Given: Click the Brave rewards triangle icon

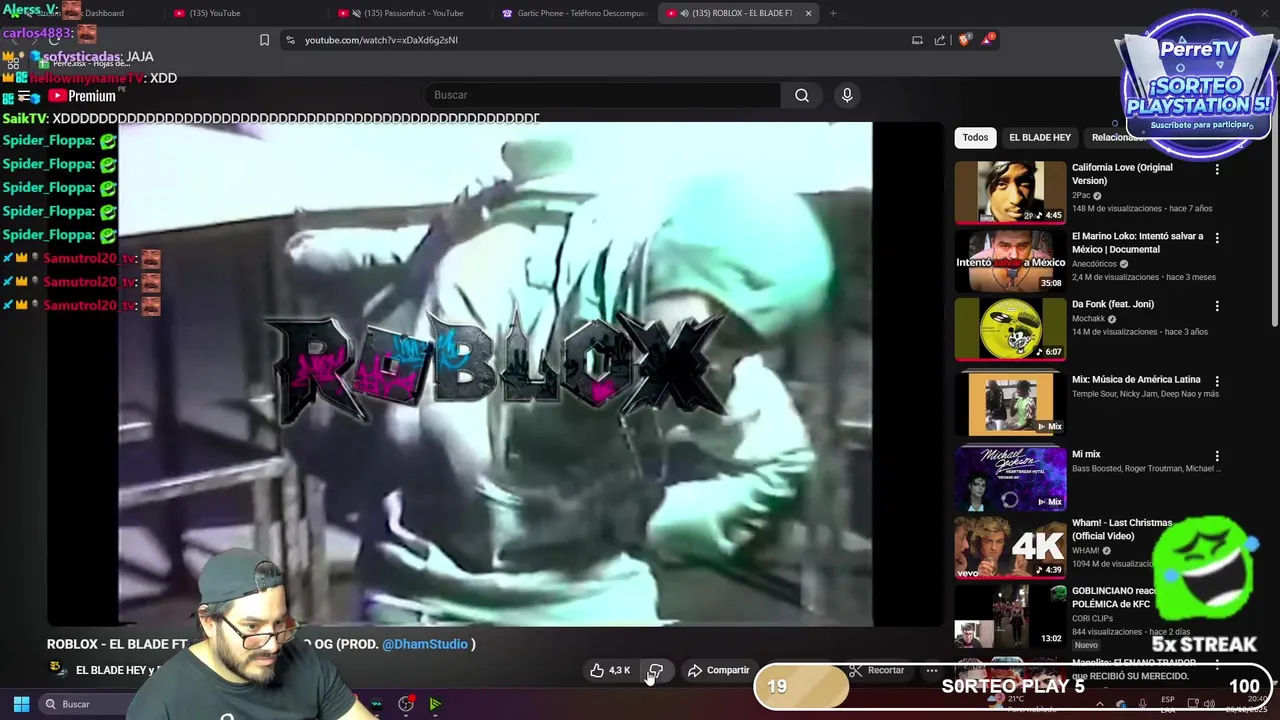Looking at the screenshot, I should [989, 40].
